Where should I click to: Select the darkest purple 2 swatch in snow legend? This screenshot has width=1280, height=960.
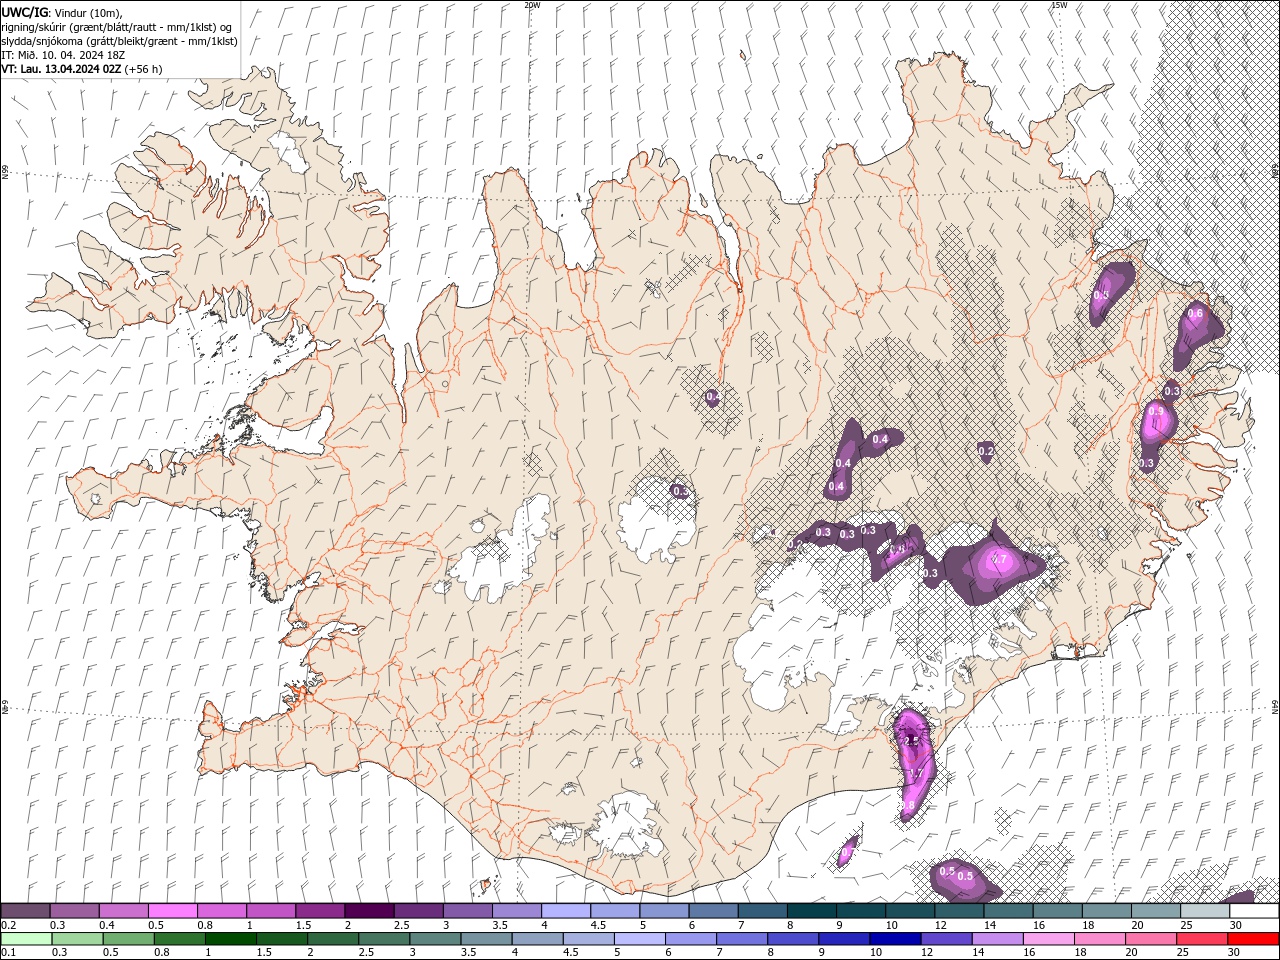pos(369,911)
